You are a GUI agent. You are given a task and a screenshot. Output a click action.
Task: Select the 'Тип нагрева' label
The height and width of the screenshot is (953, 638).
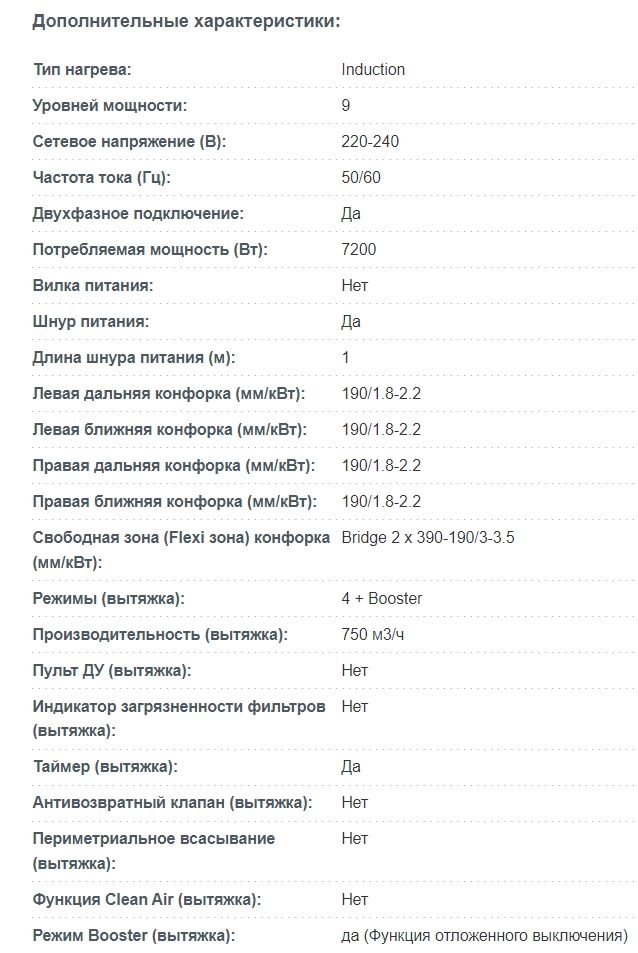pos(82,70)
